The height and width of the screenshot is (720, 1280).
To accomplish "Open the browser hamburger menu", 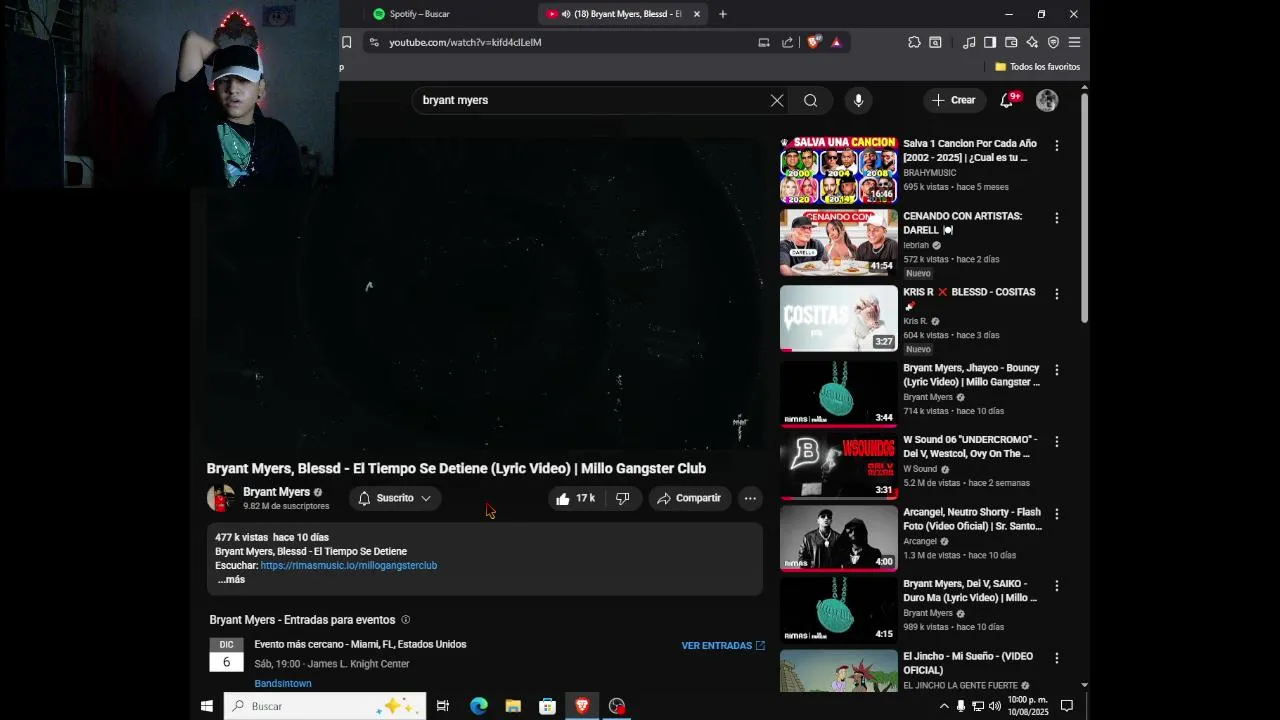I will pyautogui.click(x=1074, y=42).
